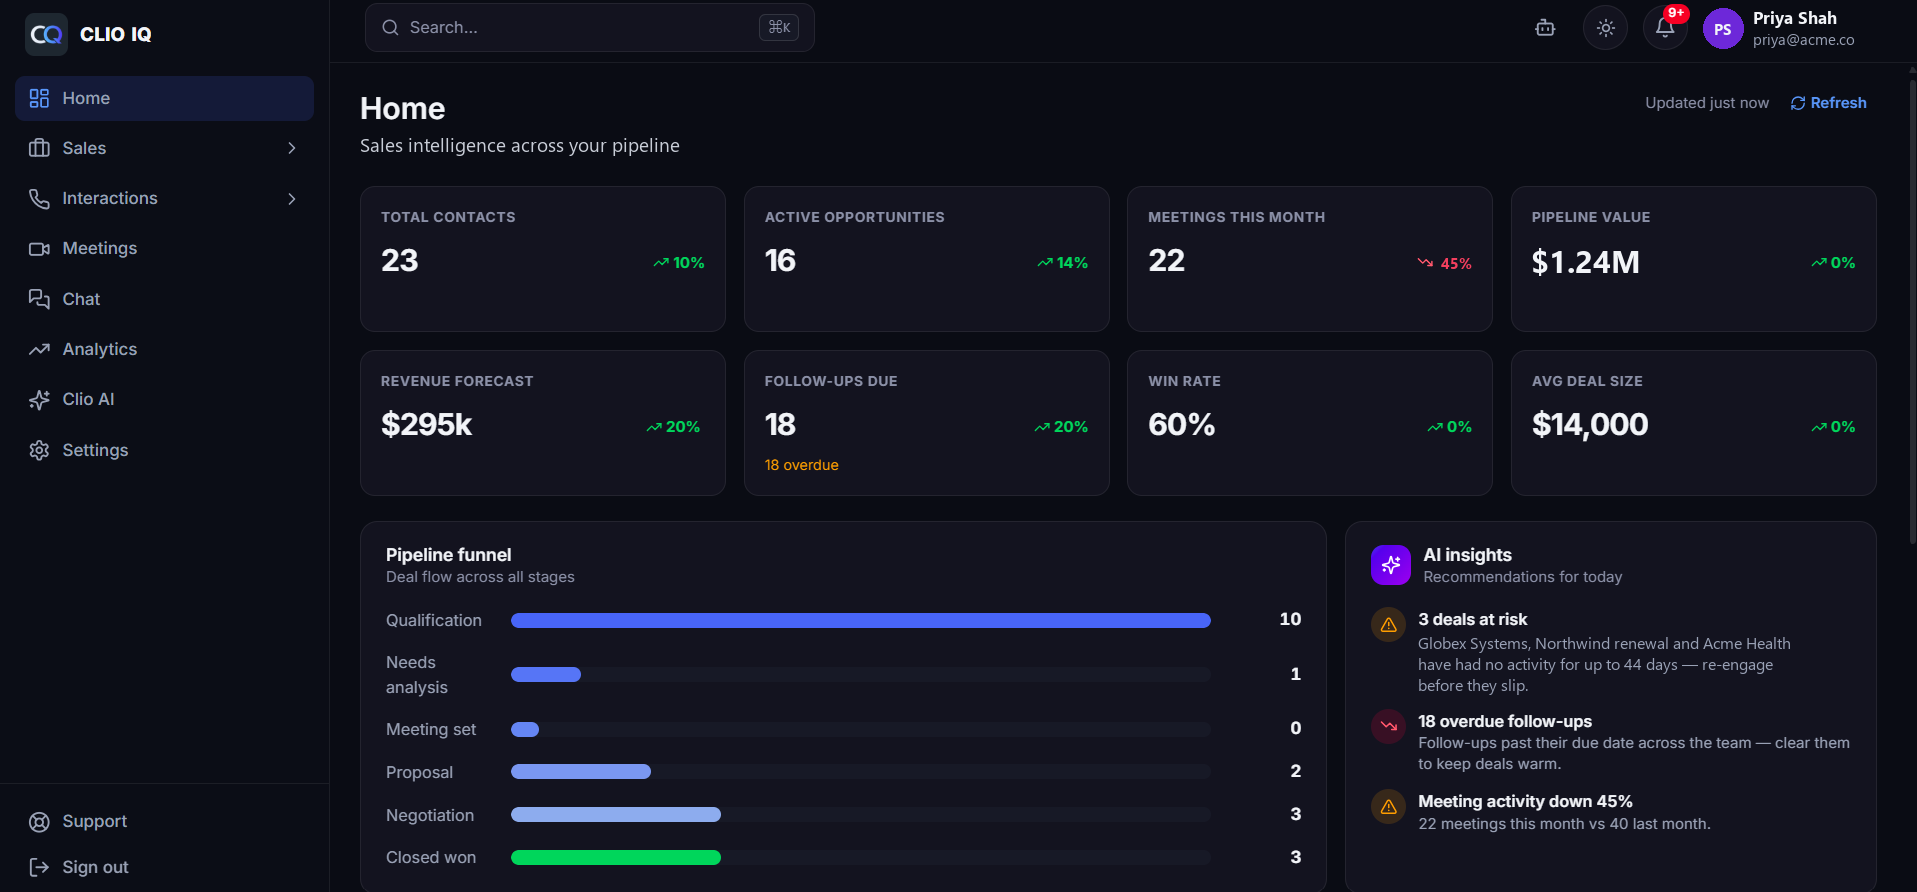Click the Clio IQ logo icon
Image resolution: width=1917 pixels, height=892 pixels.
tap(46, 34)
